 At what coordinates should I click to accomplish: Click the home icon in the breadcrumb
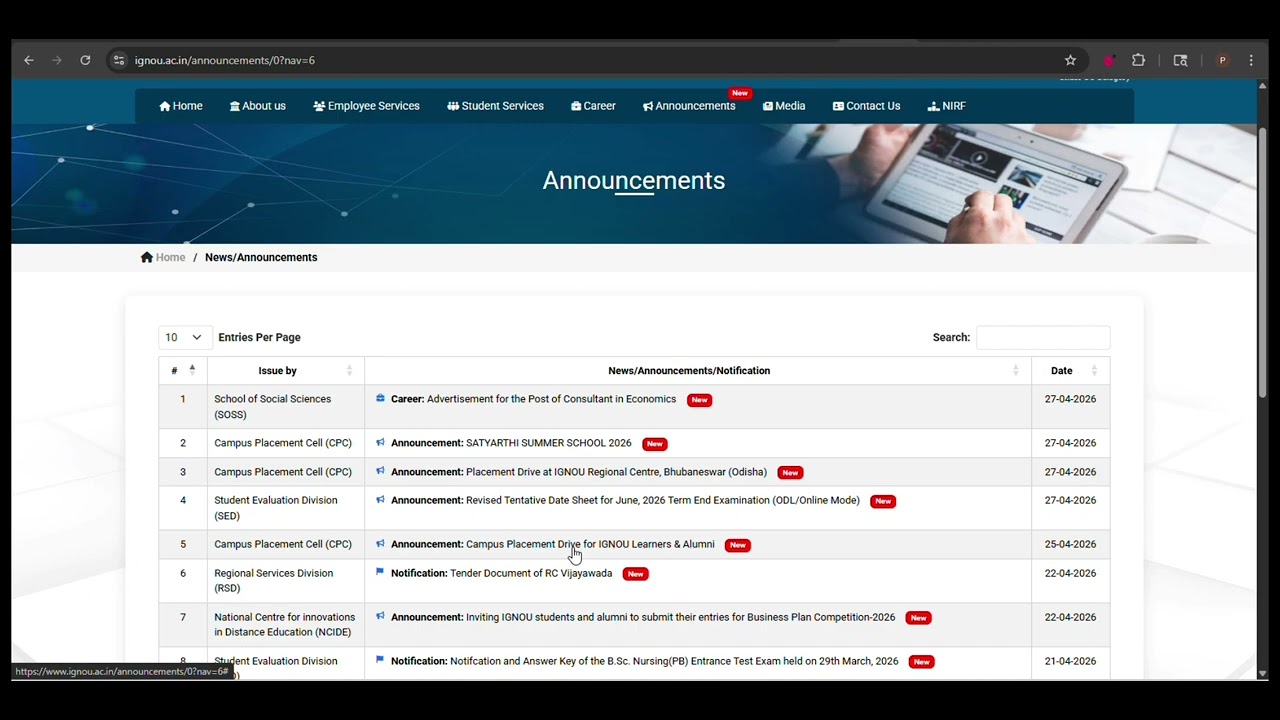[x=147, y=257]
